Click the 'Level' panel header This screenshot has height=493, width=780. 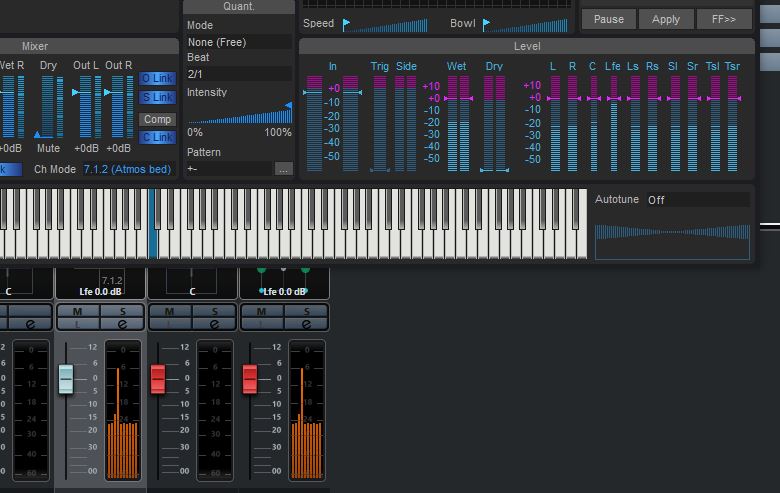pos(527,46)
